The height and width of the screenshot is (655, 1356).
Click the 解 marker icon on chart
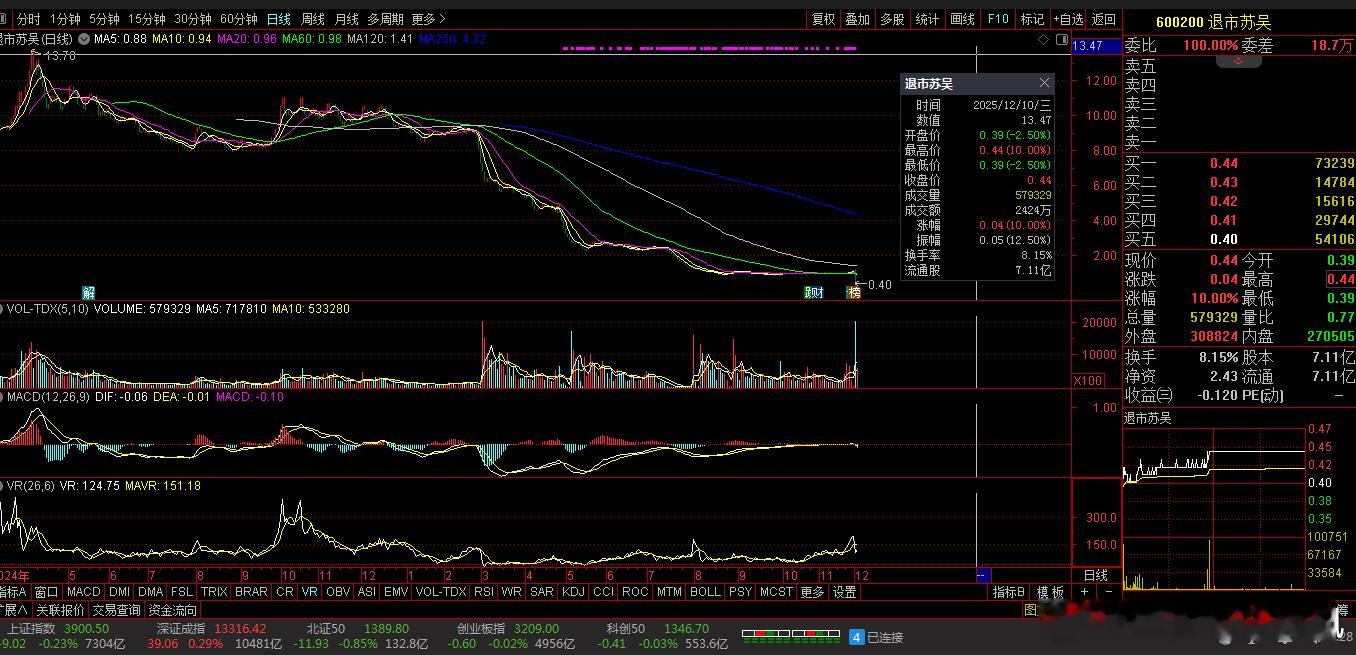click(x=89, y=292)
